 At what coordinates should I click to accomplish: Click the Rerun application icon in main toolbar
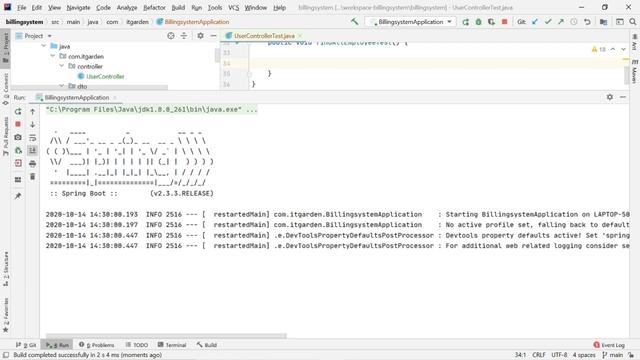(x=465, y=22)
